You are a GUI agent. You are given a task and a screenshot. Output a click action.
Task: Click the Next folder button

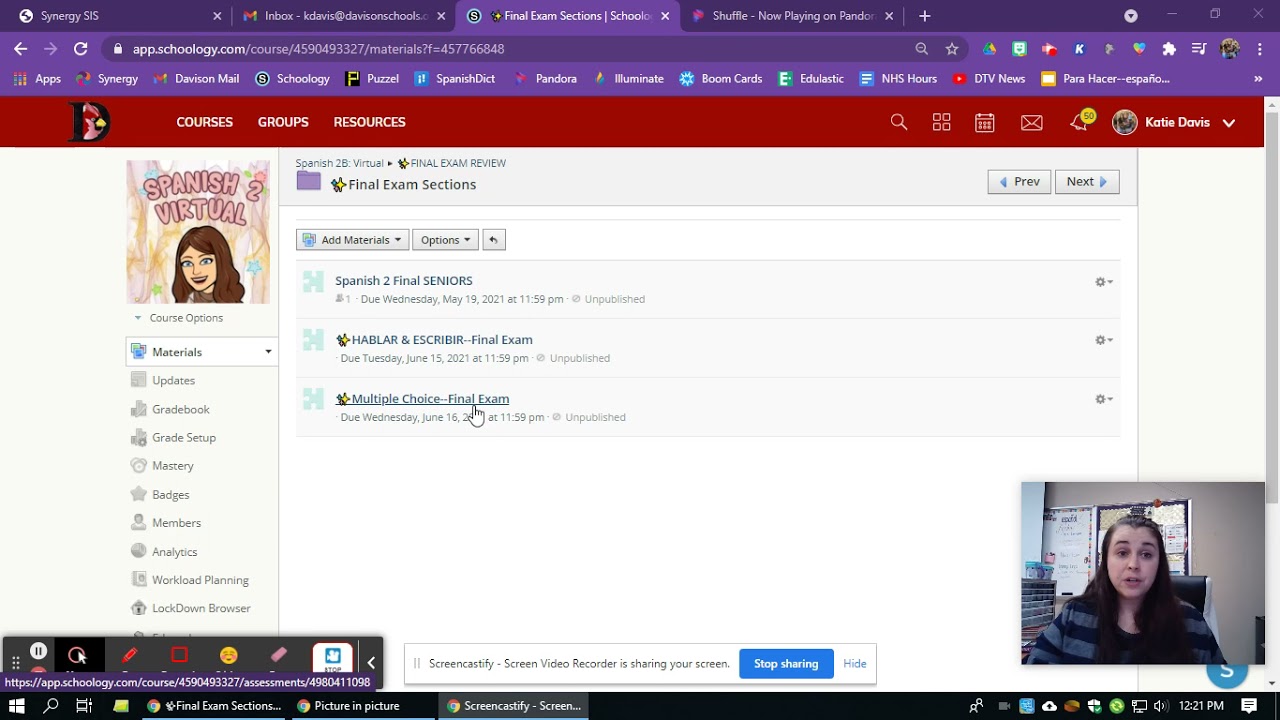(x=1087, y=182)
